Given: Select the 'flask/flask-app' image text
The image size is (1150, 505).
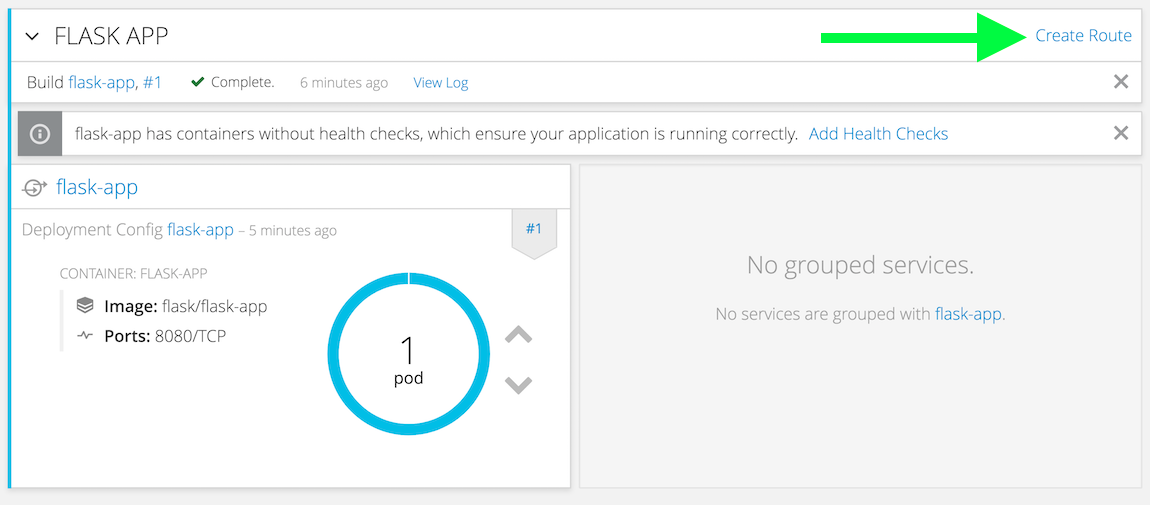Looking at the screenshot, I should [x=213, y=306].
